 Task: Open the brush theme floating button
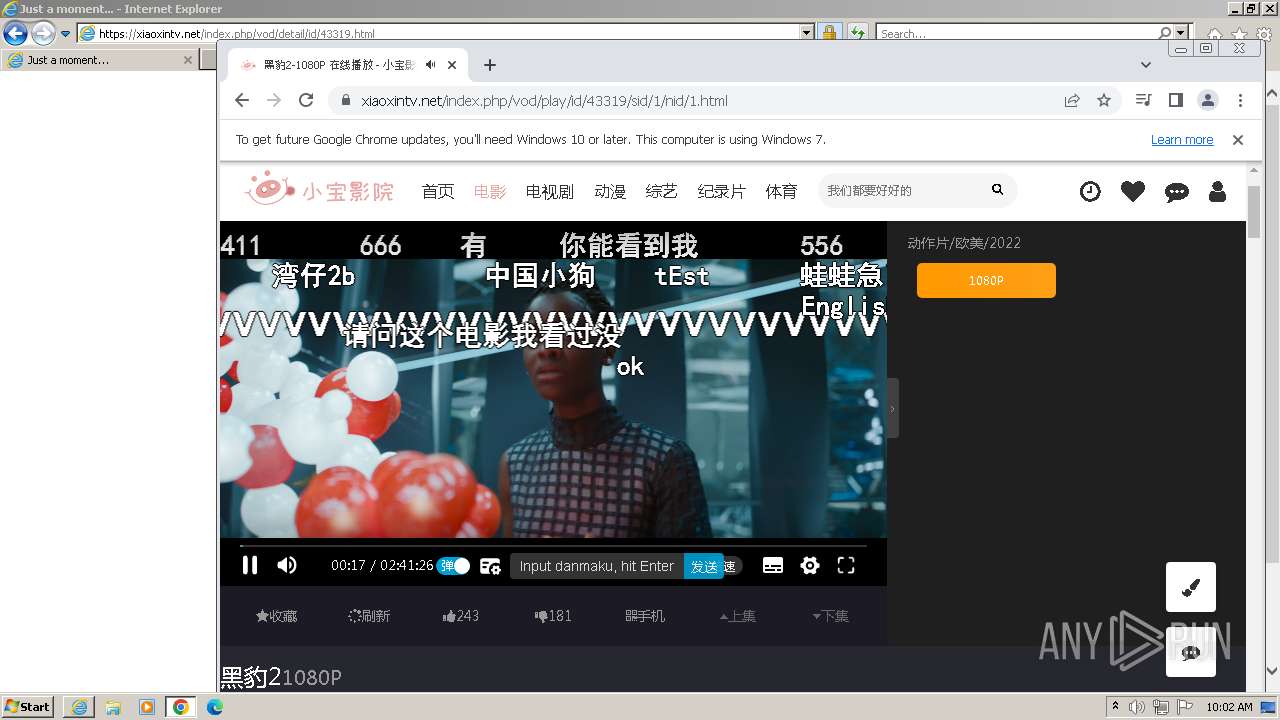point(1191,587)
